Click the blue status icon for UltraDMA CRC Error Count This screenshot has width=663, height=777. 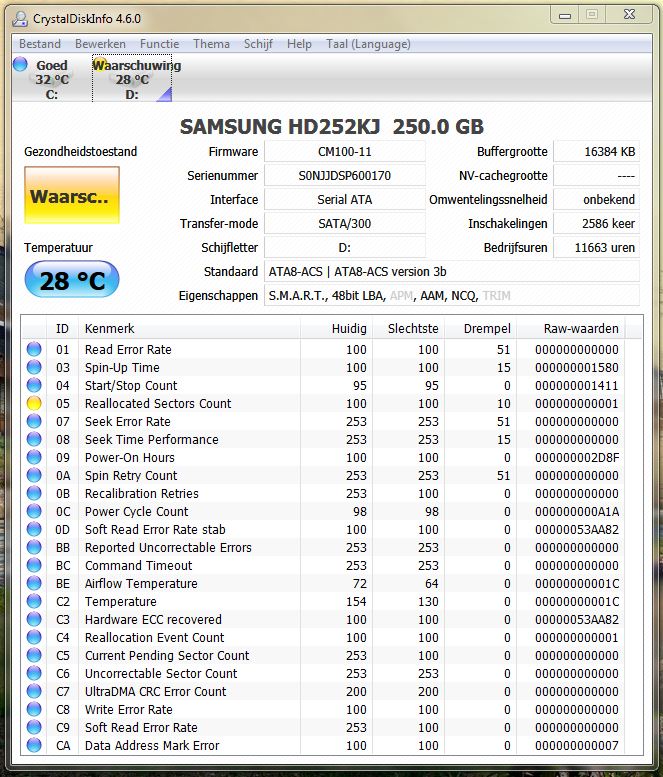(34, 691)
